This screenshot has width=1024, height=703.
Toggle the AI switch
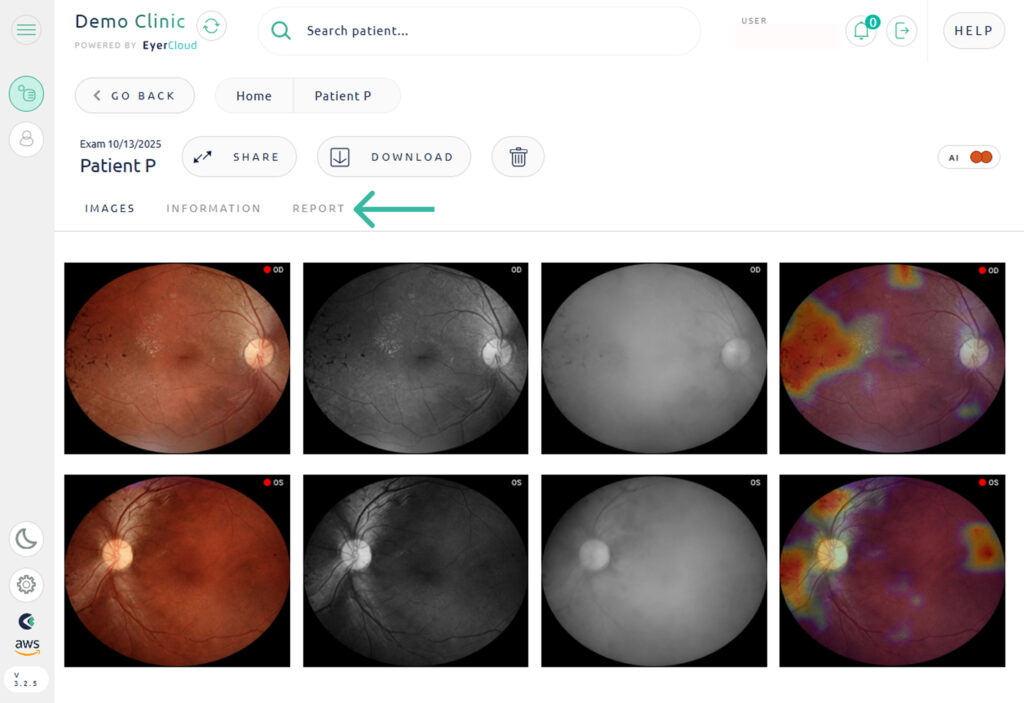coord(979,157)
